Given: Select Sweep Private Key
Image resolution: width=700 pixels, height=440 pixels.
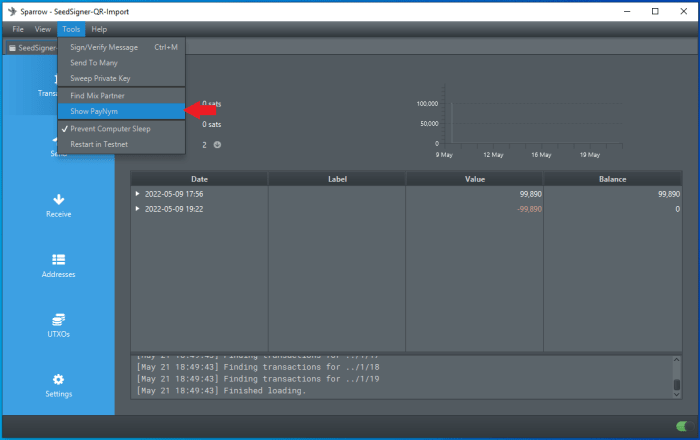Looking at the screenshot, I should [x=100, y=78].
